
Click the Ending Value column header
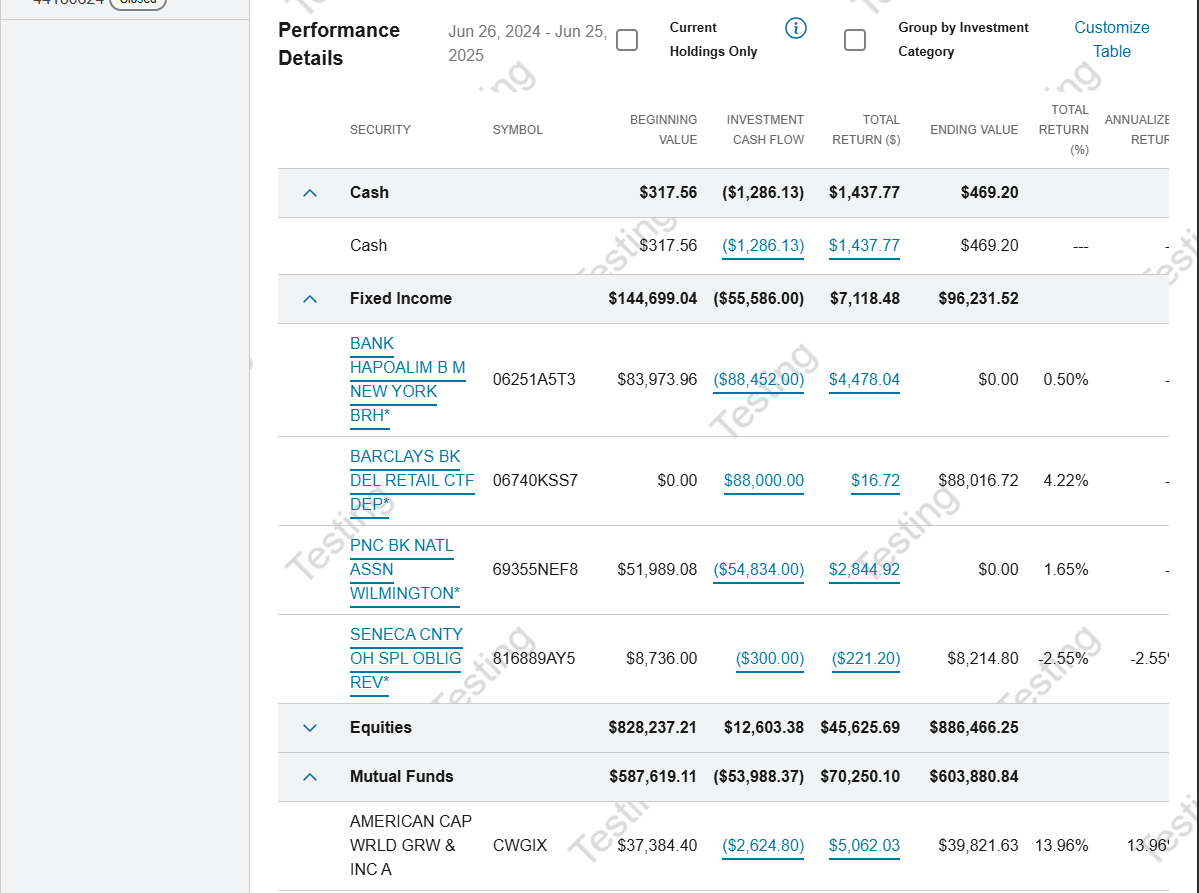coord(973,130)
